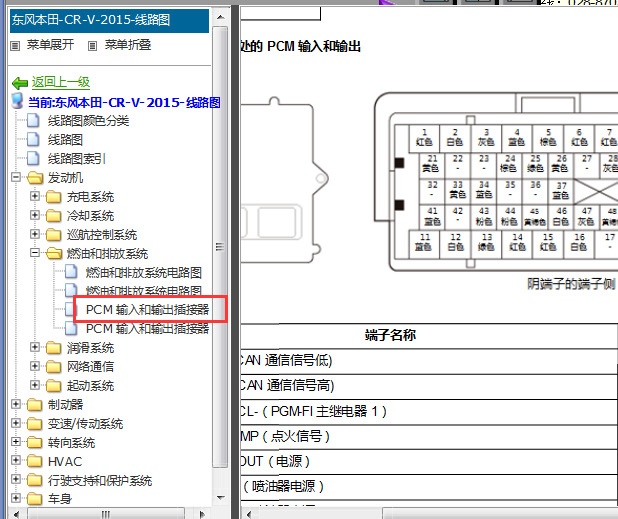Viewport: 618px width, 519px height.
Task: Click page icon beside 线路图索引
Action: pos(33,158)
